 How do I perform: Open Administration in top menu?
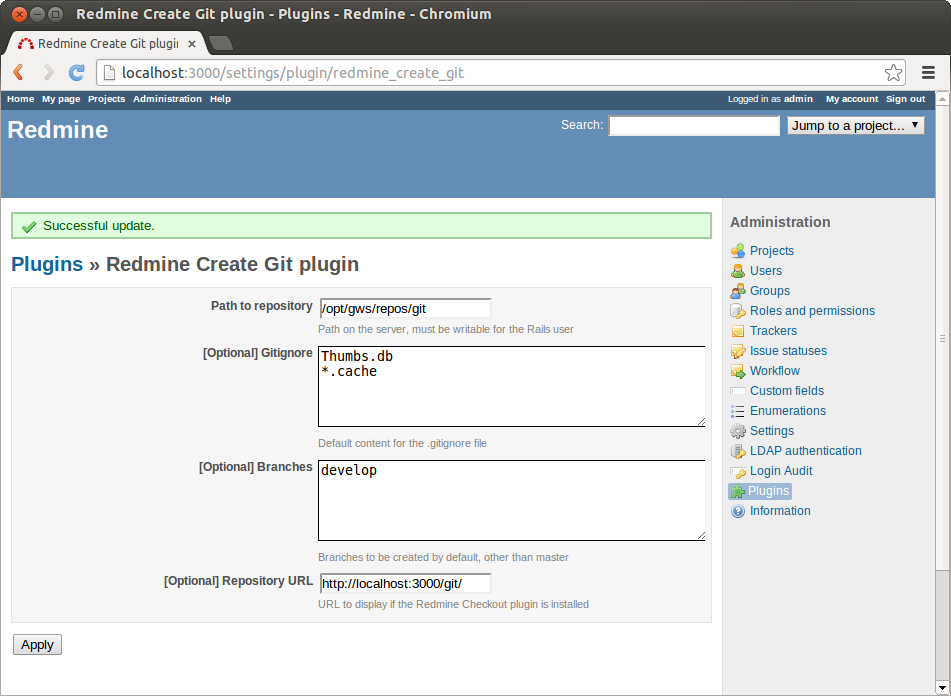(x=167, y=99)
